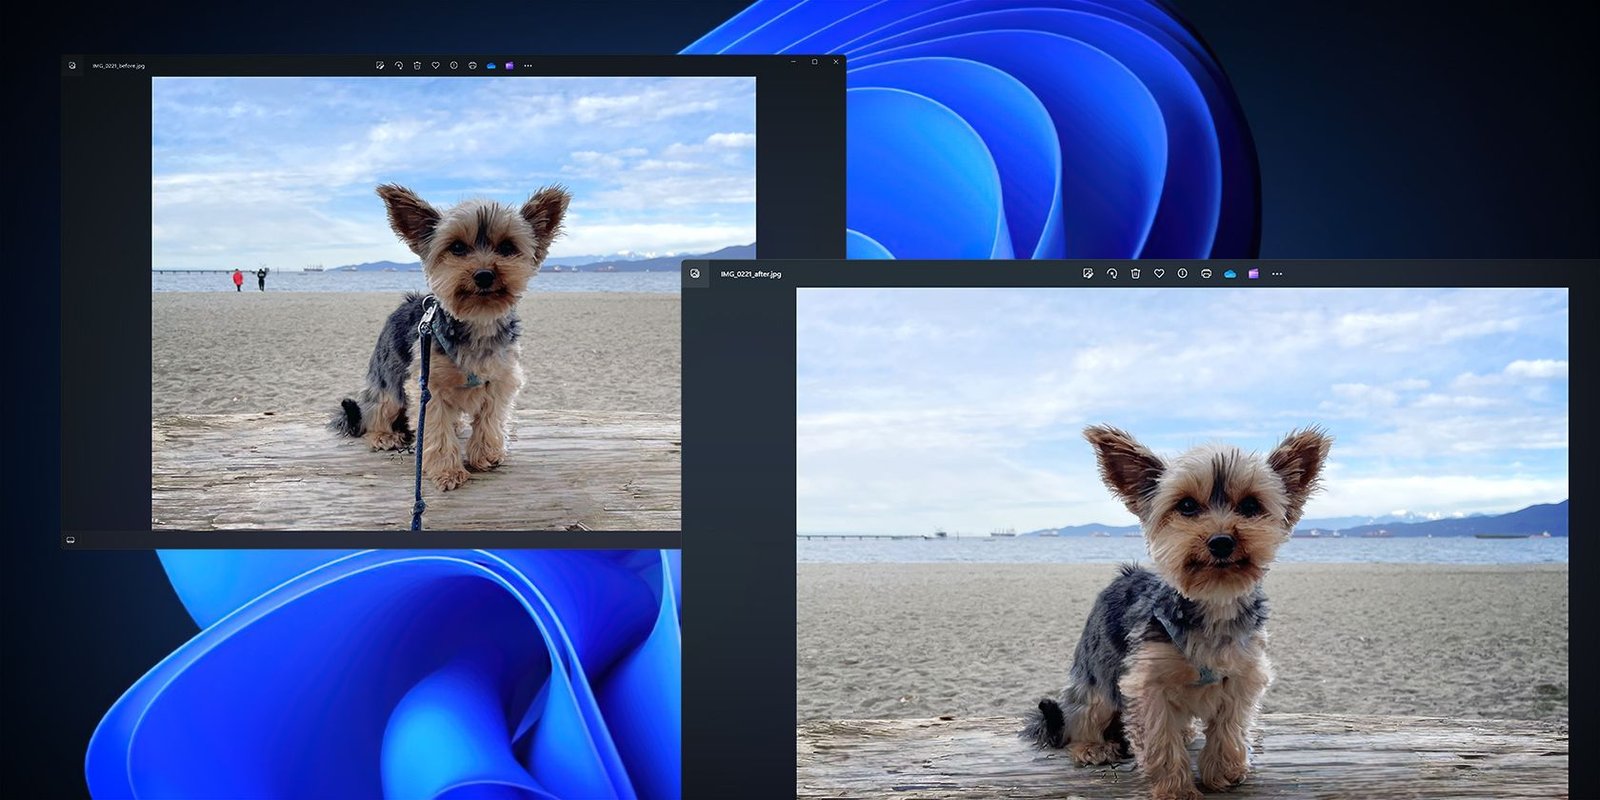Open See more menu in the before.jpg window
1600x800 pixels.
coord(528,66)
